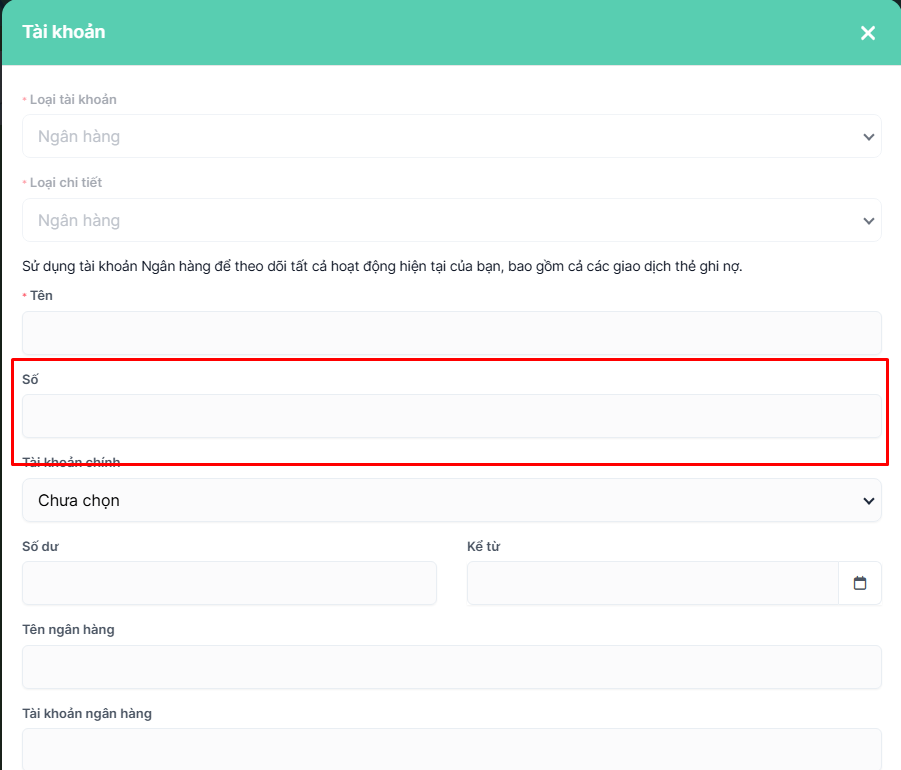This screenshot has width=901, height=770.
Task: Select the Tài khoản ngân hàng text field
Action: [451, 748]
